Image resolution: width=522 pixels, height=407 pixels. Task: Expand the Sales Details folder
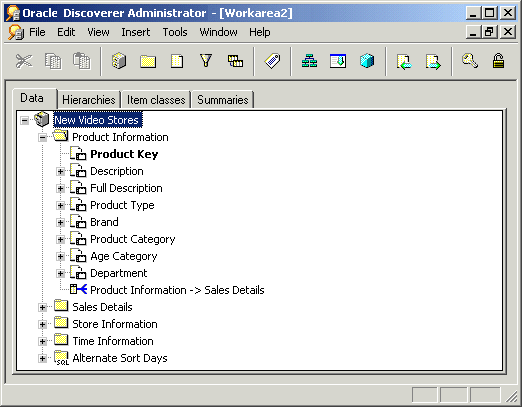coord(43,308)
